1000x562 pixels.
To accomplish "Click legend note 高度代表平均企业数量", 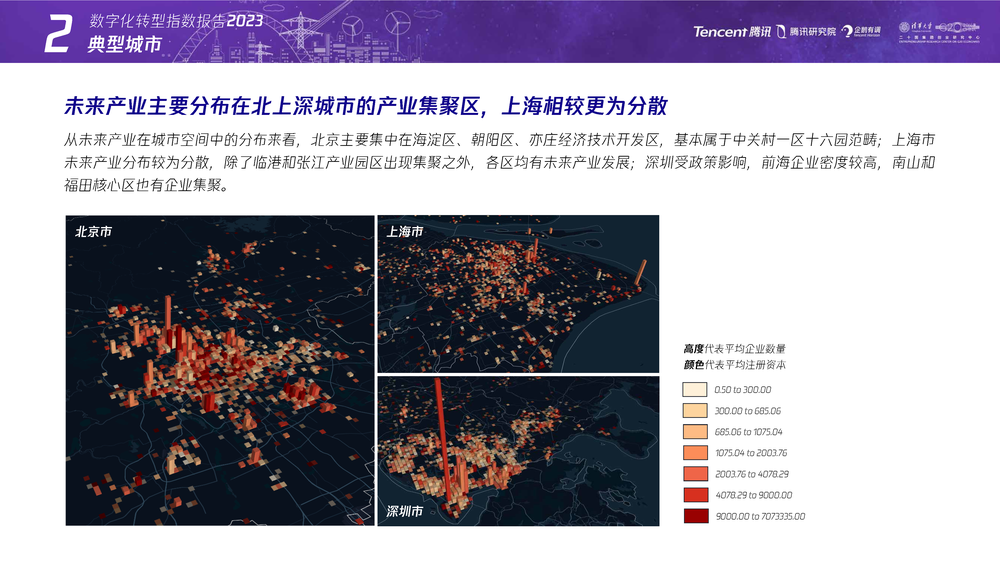I will [735, 348].
